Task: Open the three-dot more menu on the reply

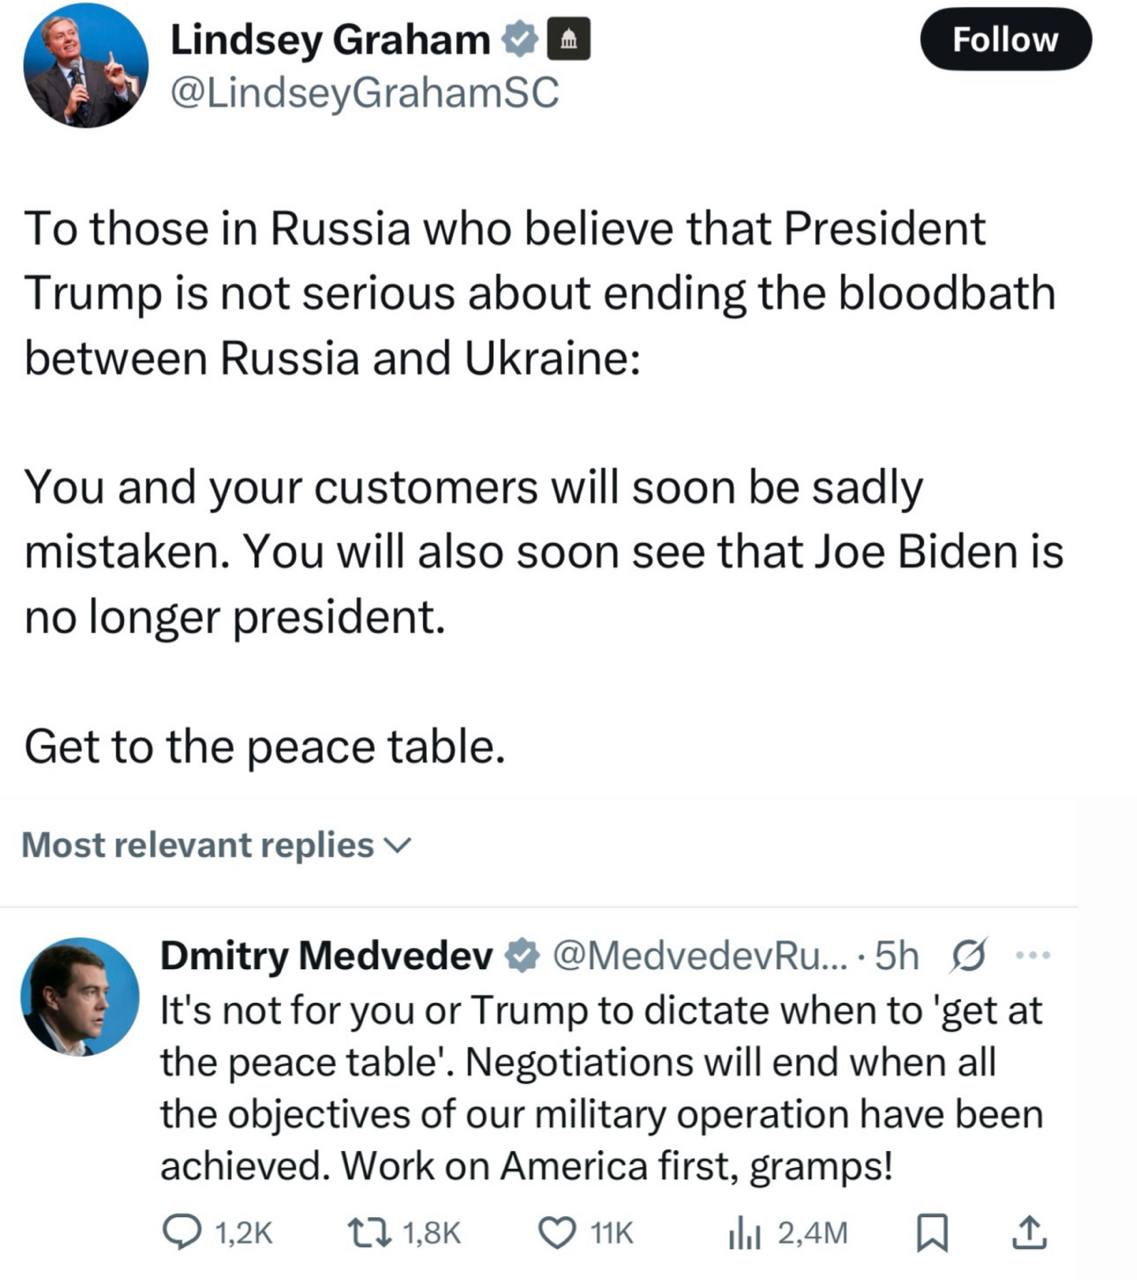Action: click(x=1034, y=956)
